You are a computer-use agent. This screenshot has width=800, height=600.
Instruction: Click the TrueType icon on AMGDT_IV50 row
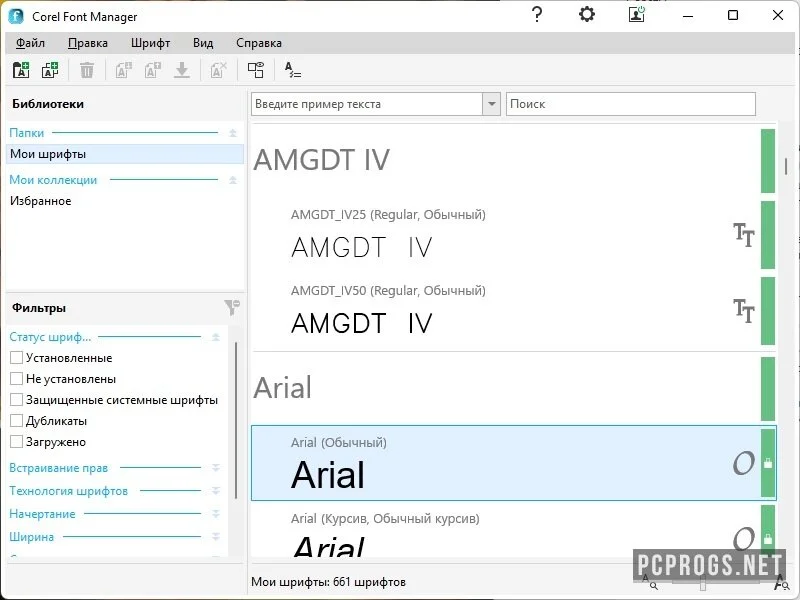point(744,311)
